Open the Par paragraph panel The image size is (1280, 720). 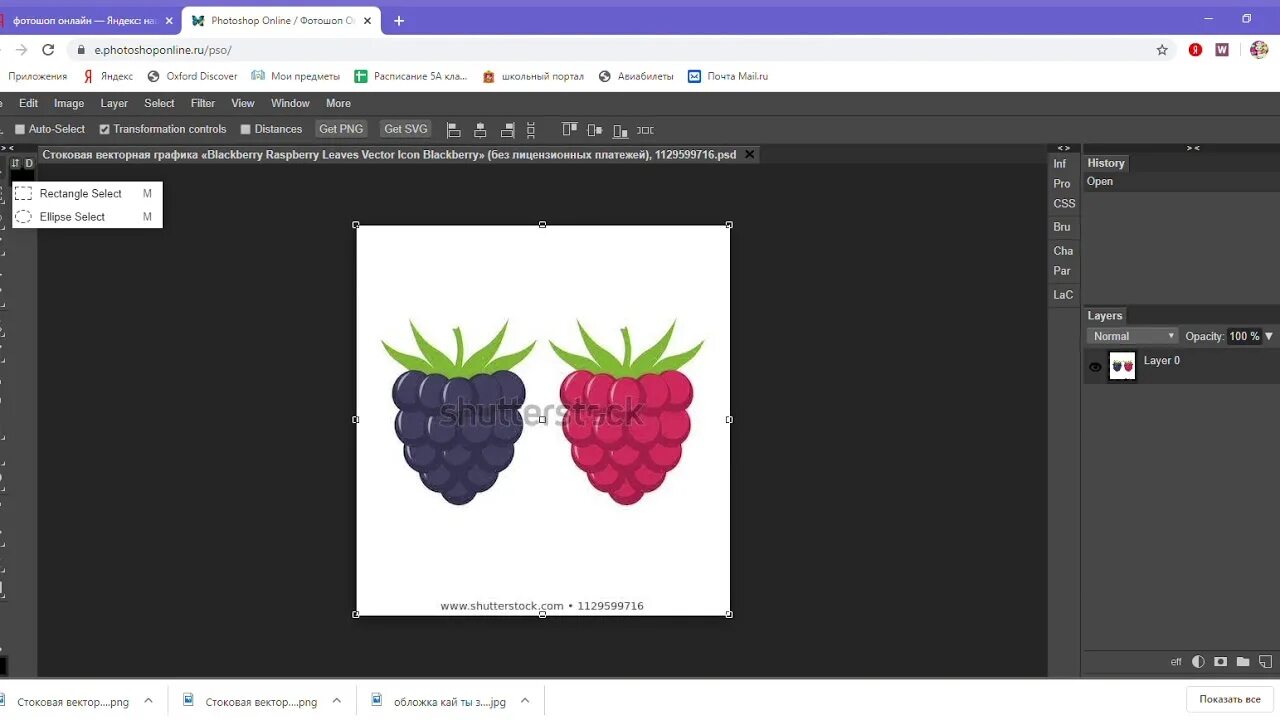coord(1062,271)
